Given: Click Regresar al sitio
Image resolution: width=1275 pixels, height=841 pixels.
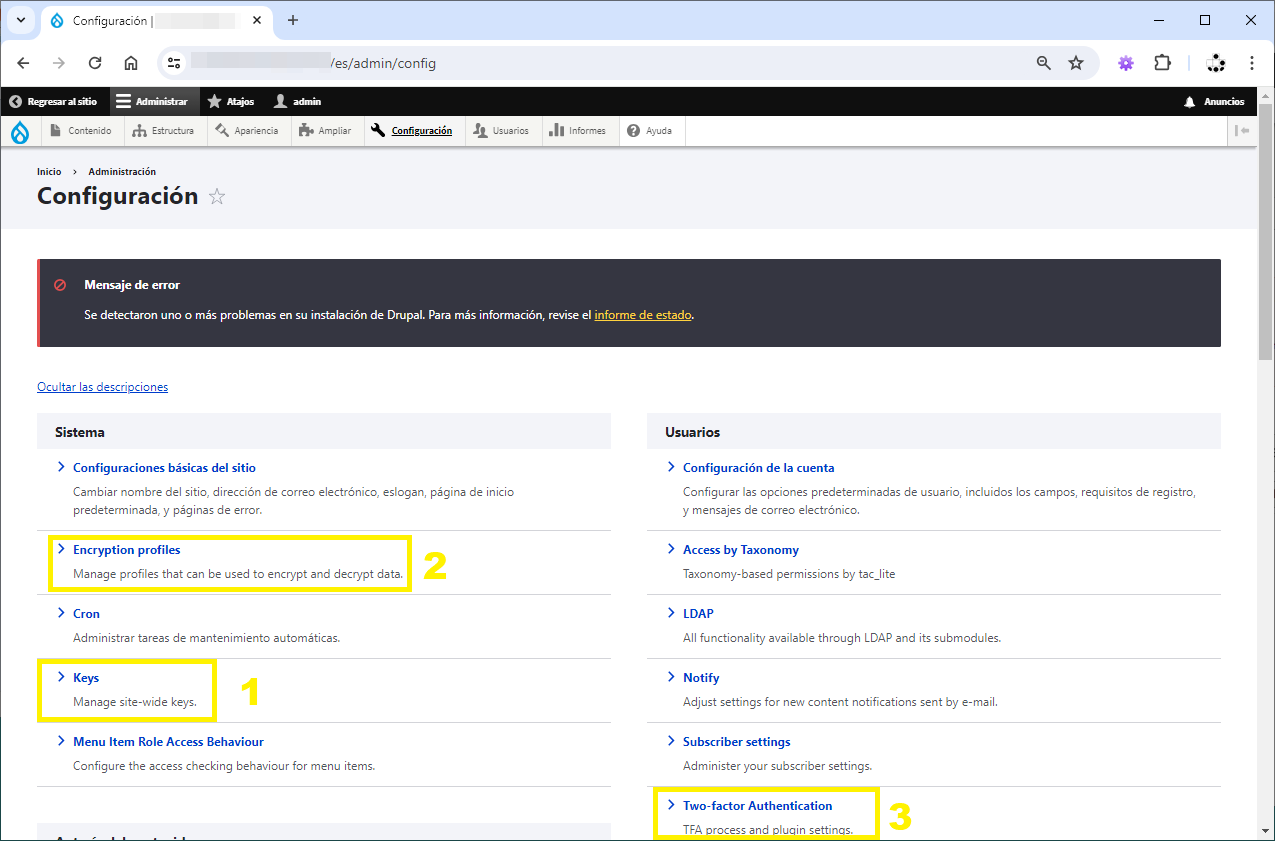Looking at the screenshot, I should (53, 102).
